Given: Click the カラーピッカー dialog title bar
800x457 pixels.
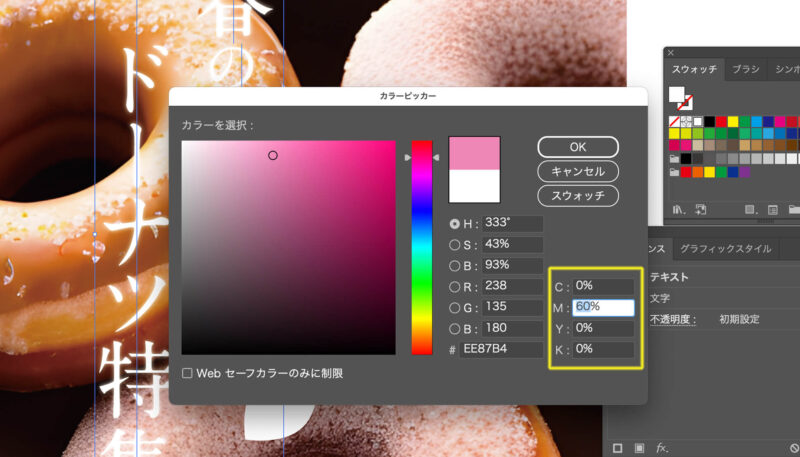Looking at the screenshot, I should coord(408,96).
